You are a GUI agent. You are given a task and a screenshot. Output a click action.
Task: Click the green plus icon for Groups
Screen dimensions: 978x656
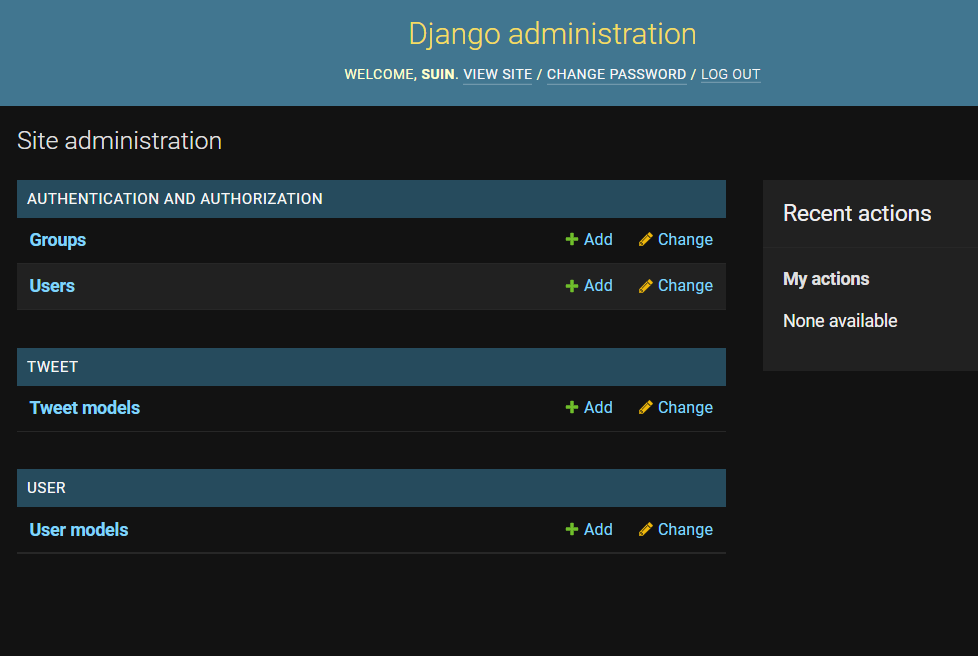(571, 239)
